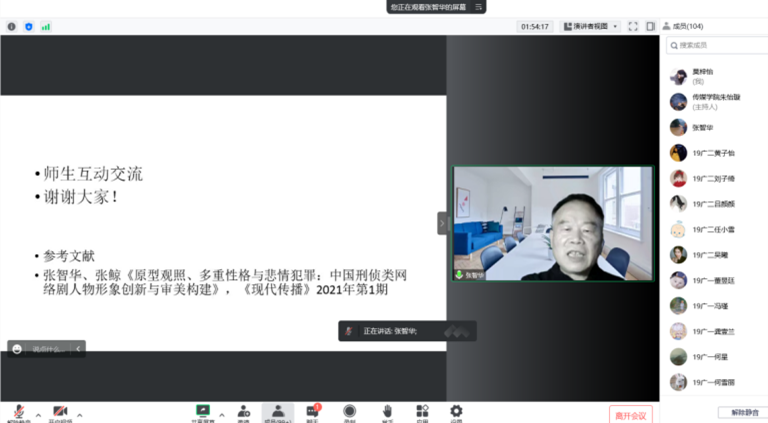The image size is (768, 423).
Task: Click the 离开会议 leave meeting button
Action: [630, 414]
